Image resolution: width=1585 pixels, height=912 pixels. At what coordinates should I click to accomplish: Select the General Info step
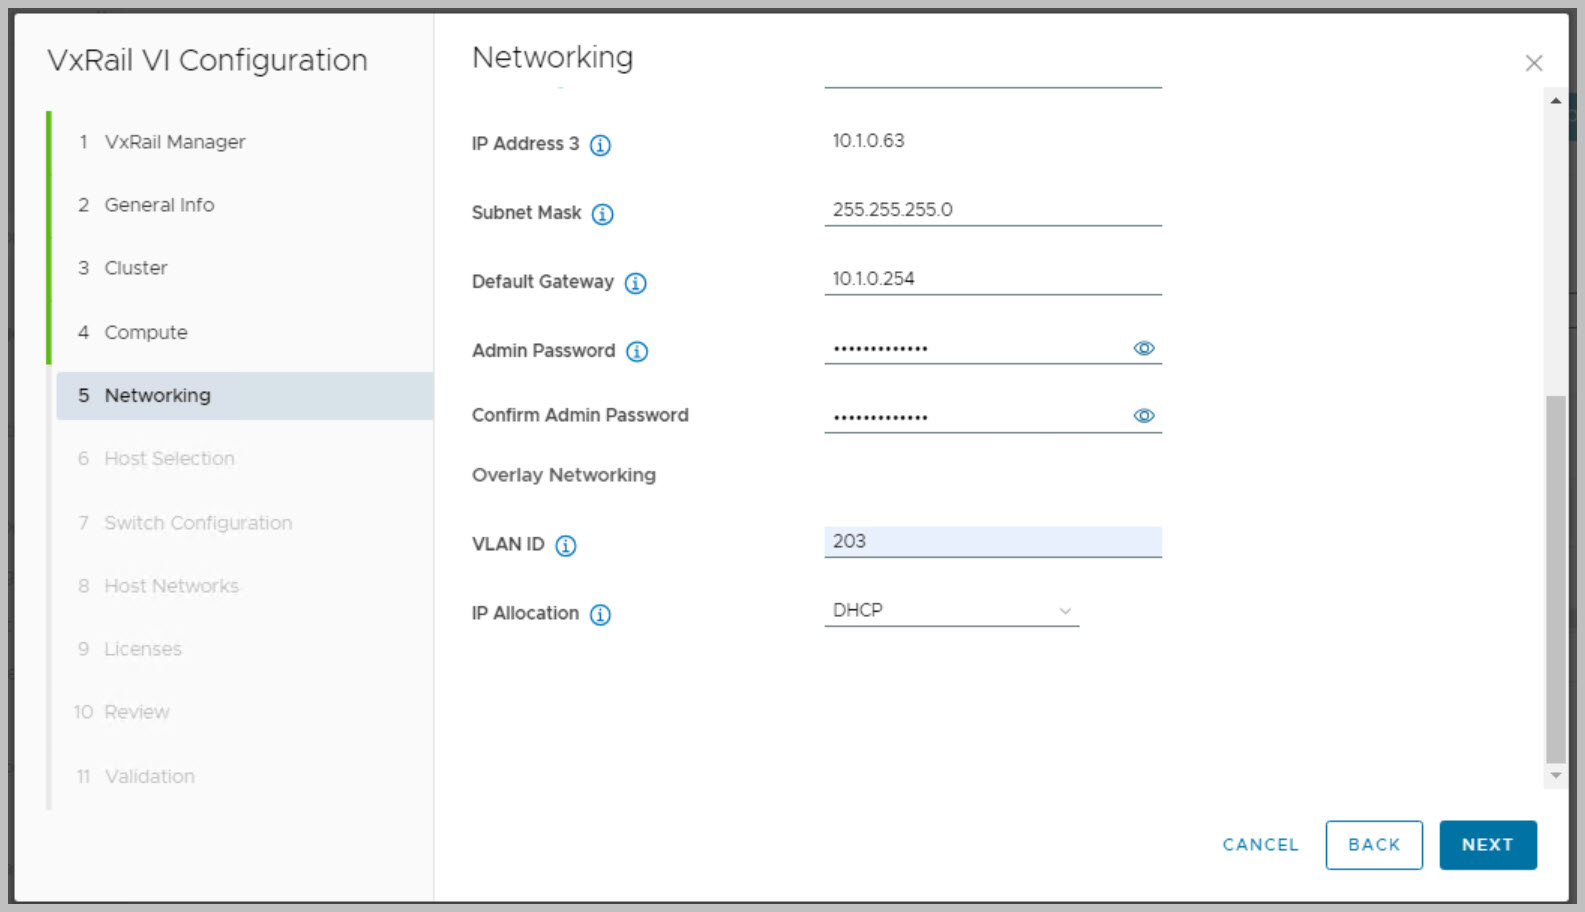159,205
